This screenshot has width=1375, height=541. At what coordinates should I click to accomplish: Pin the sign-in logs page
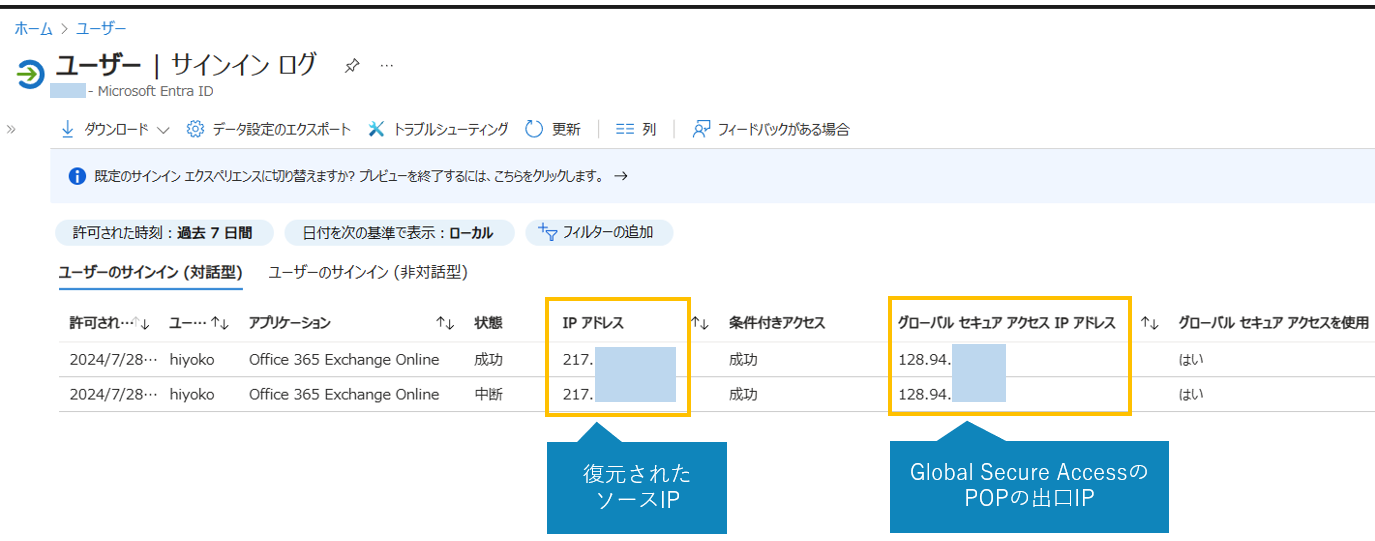[x=351, y=66]
